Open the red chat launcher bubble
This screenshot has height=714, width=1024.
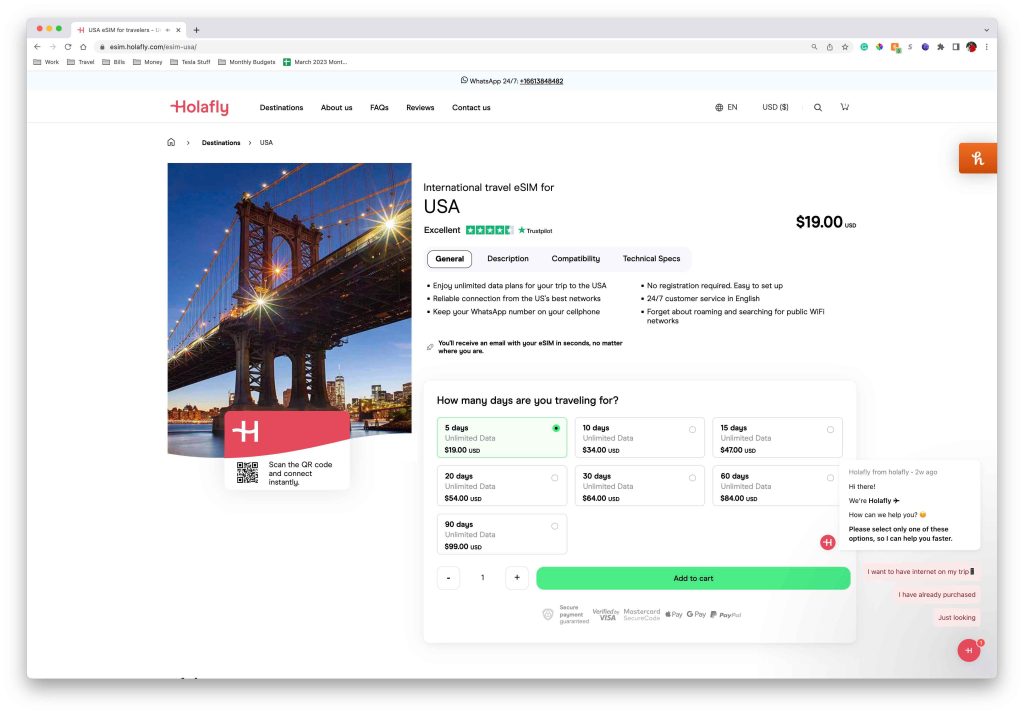point(969,650)
